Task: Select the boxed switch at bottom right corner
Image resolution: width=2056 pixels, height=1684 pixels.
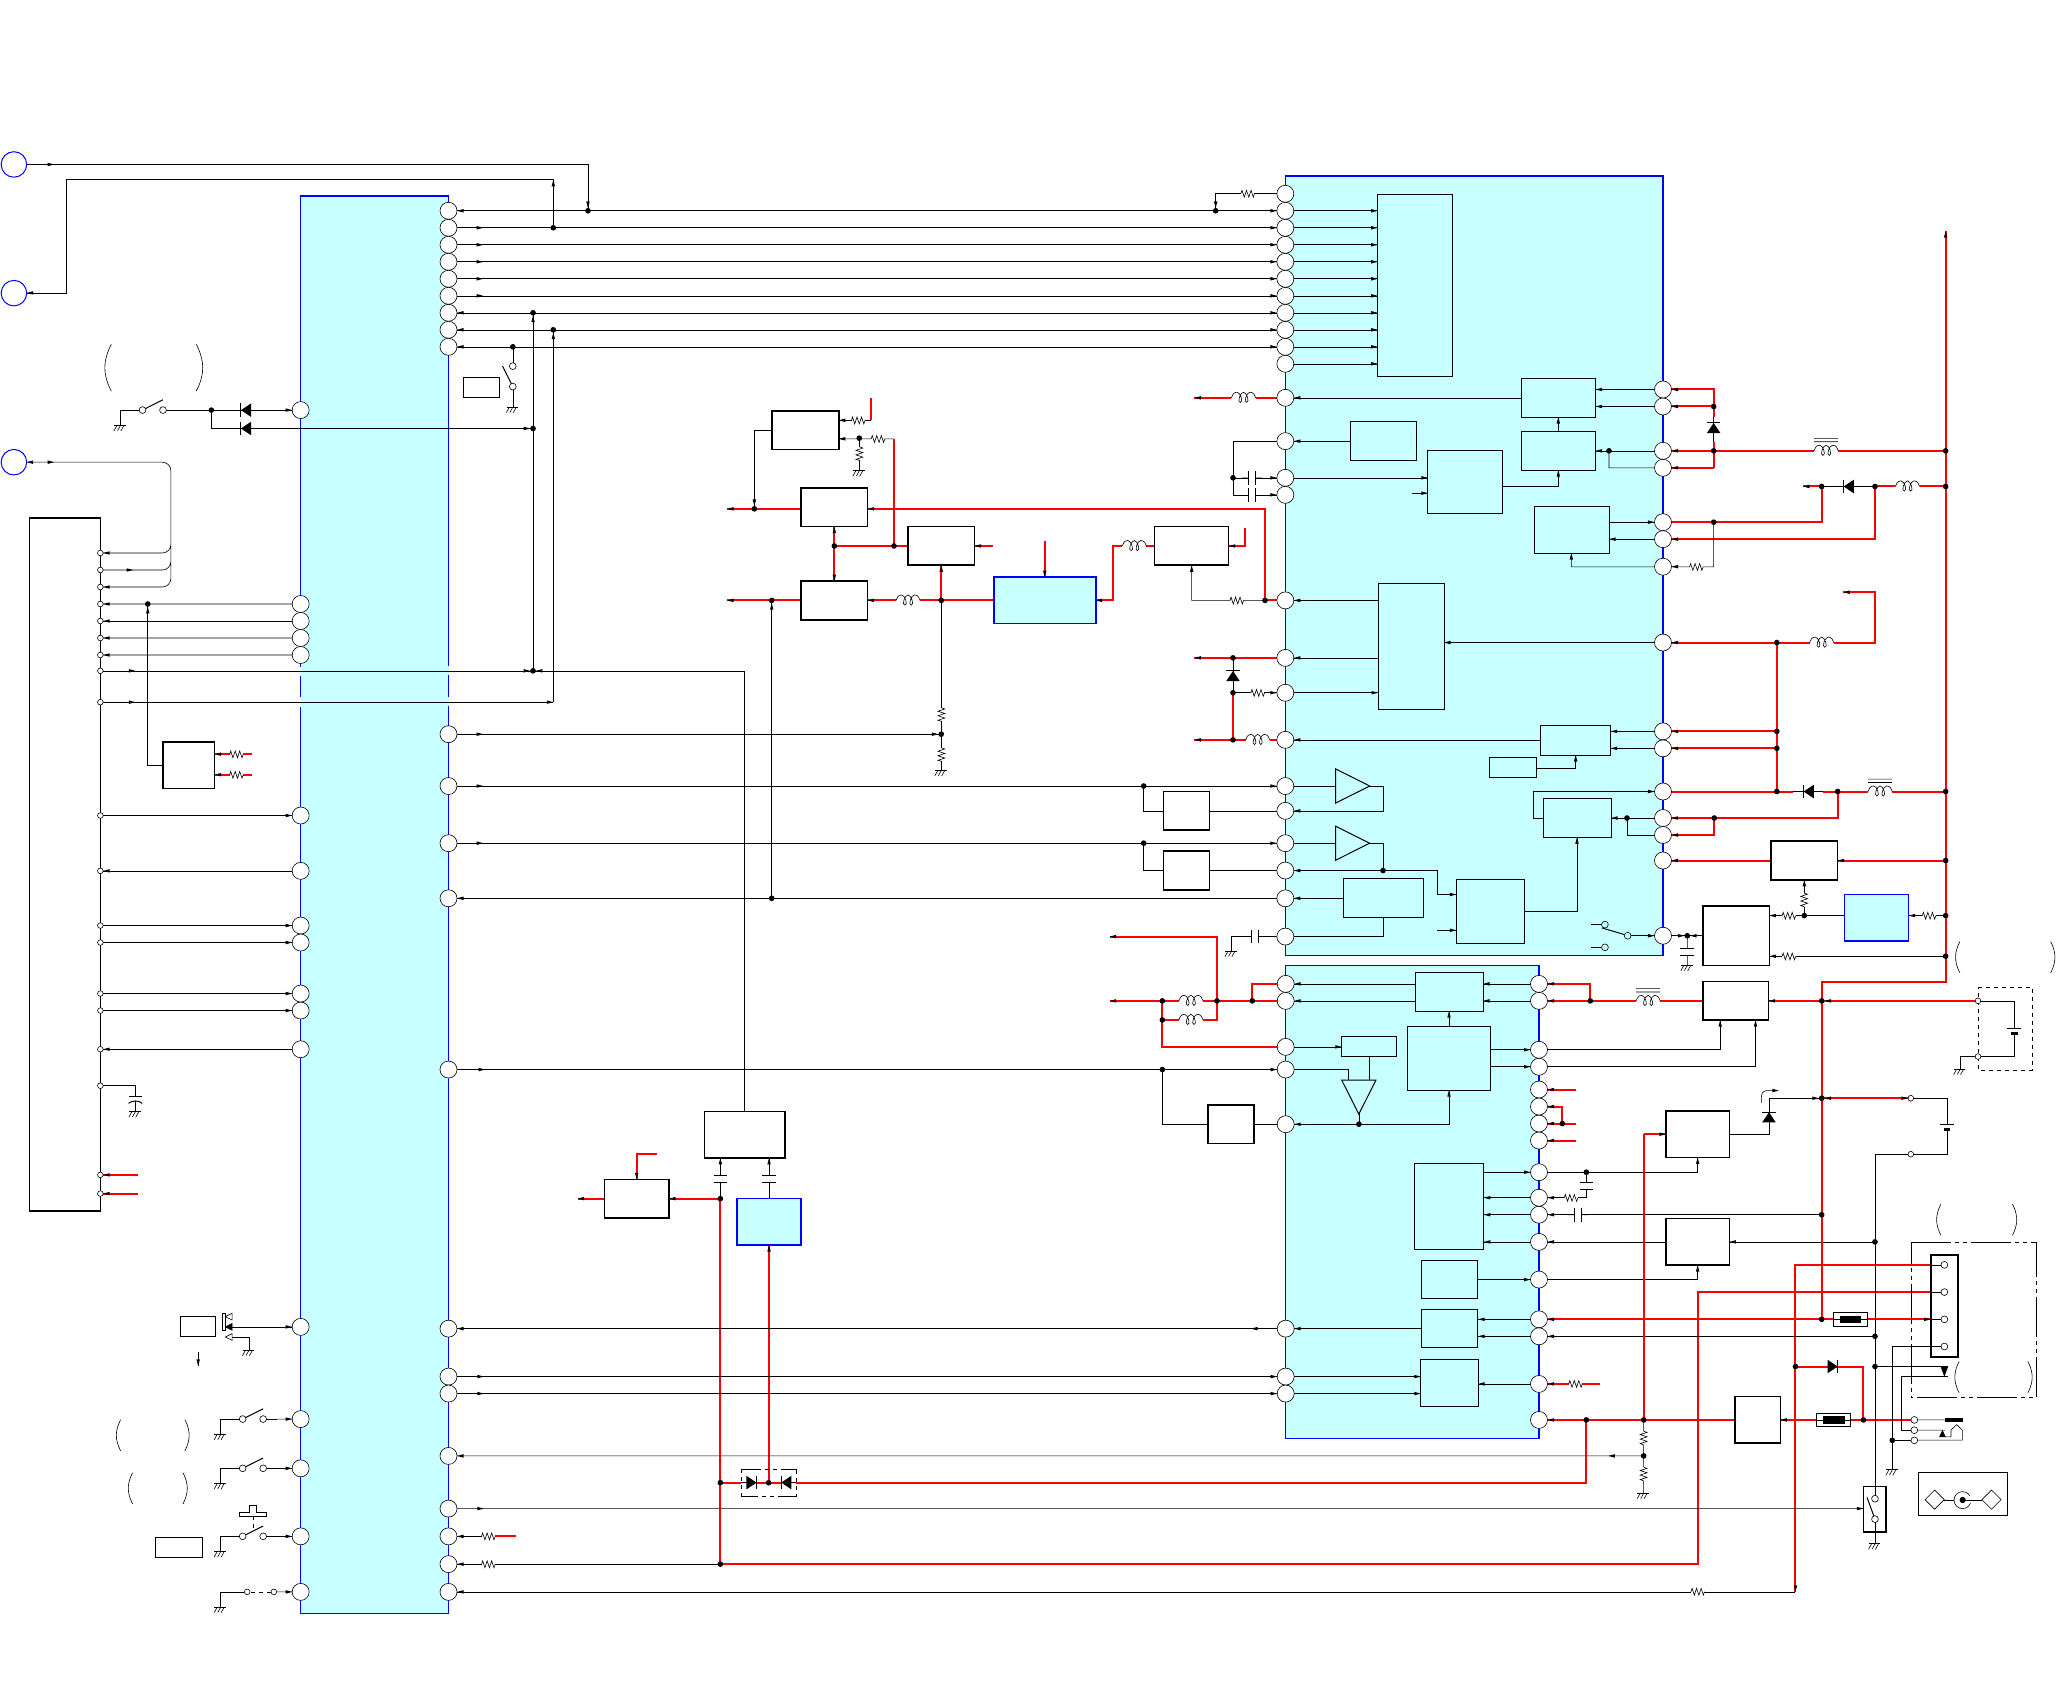Action: (1874, 1509)
